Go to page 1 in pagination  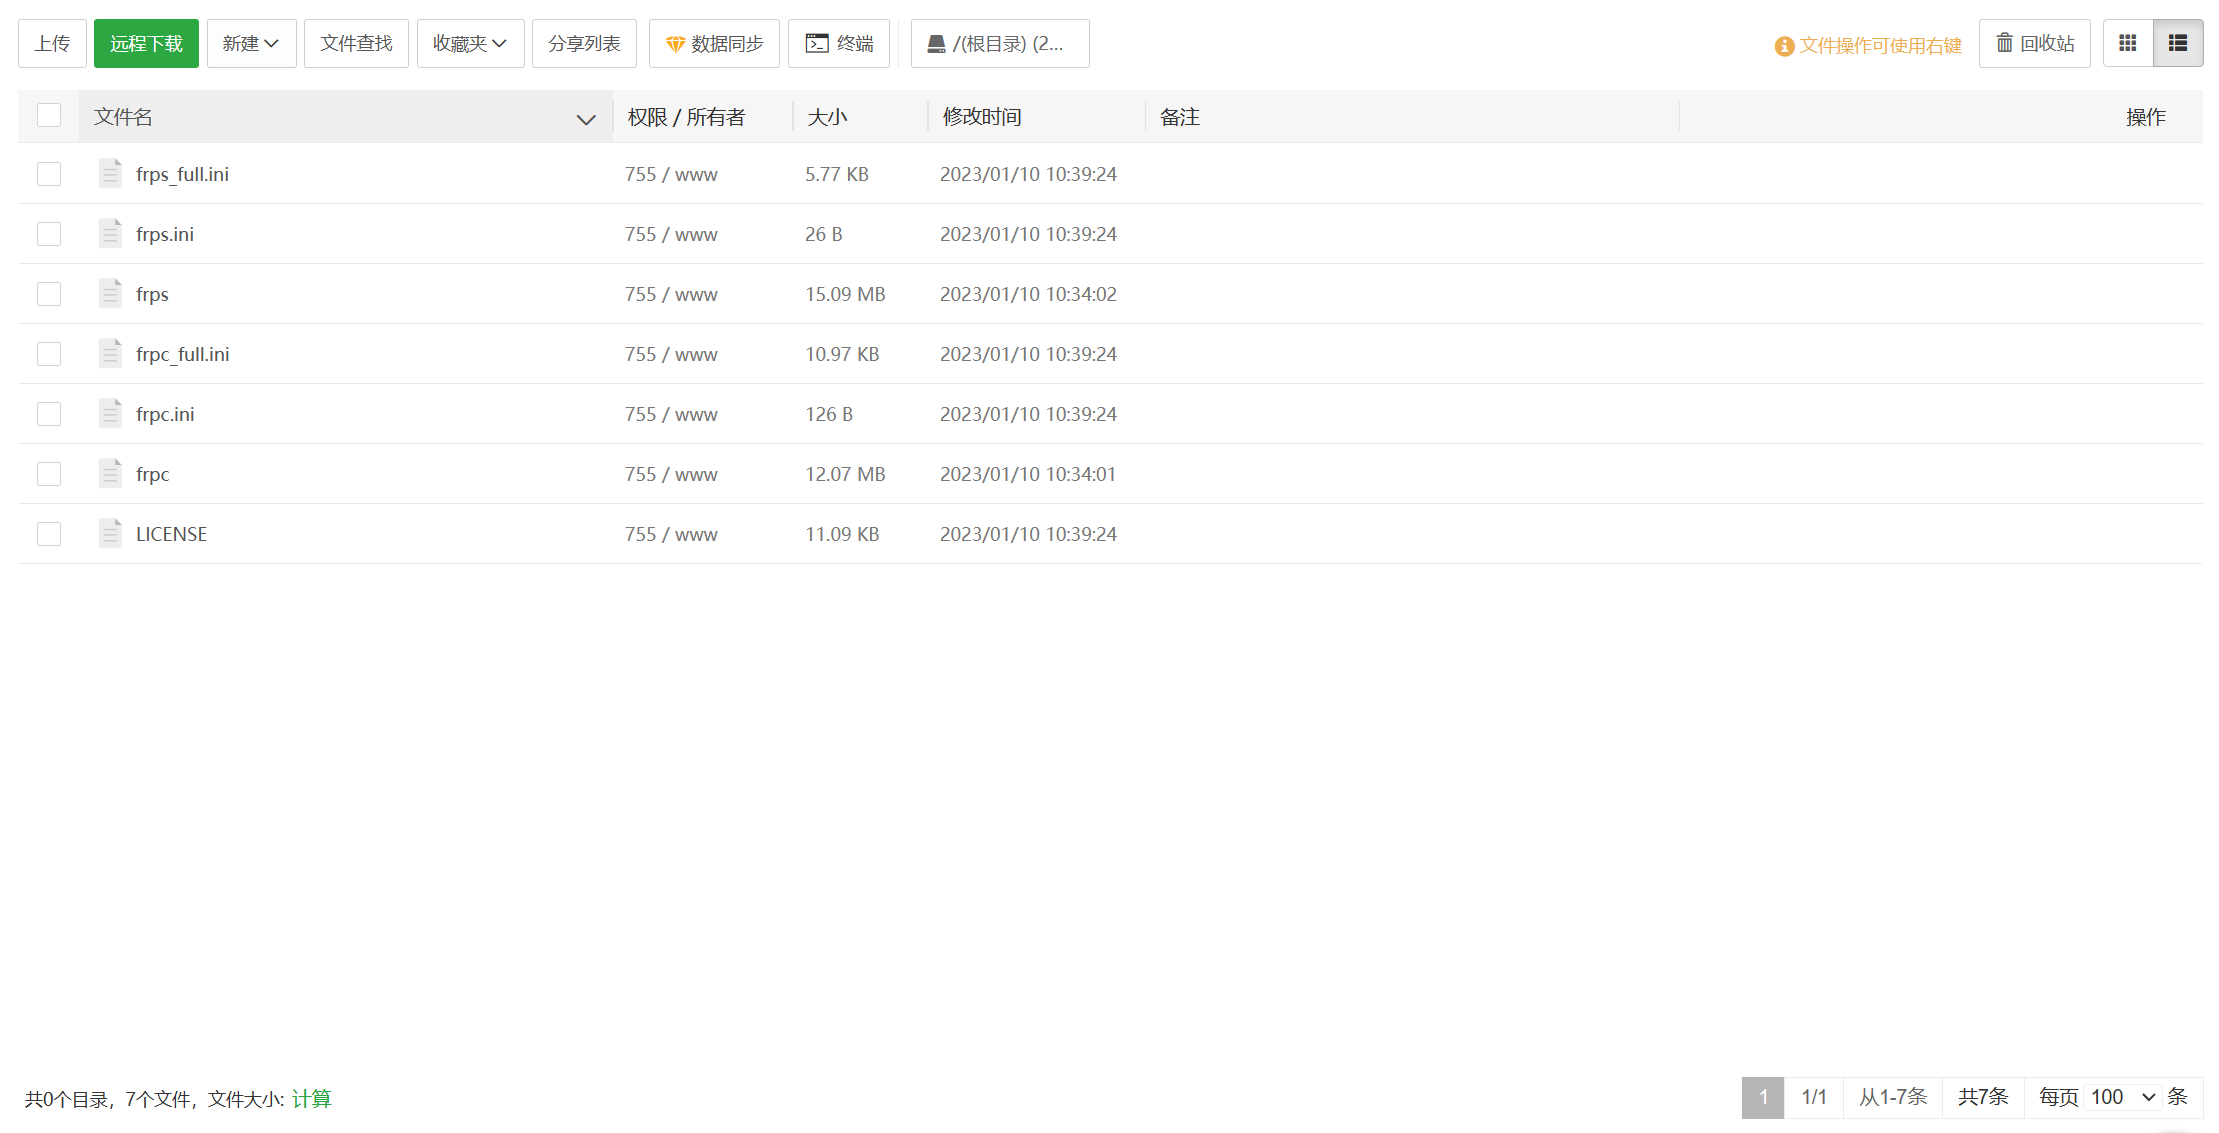tap(1762, 1097)
